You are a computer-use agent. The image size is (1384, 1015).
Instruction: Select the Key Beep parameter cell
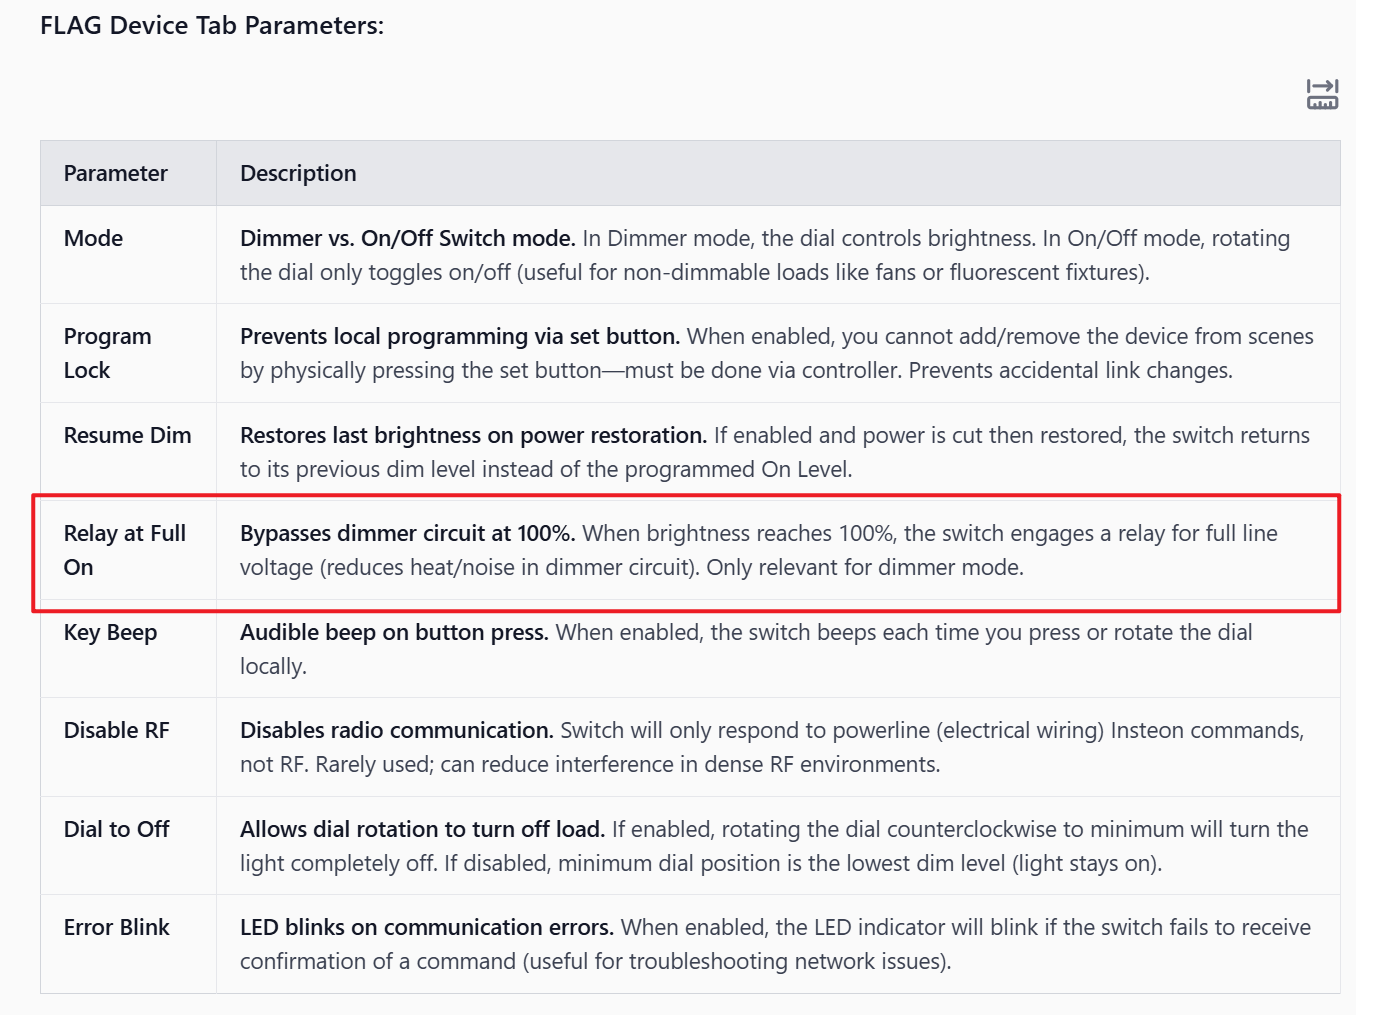(110, 632)
